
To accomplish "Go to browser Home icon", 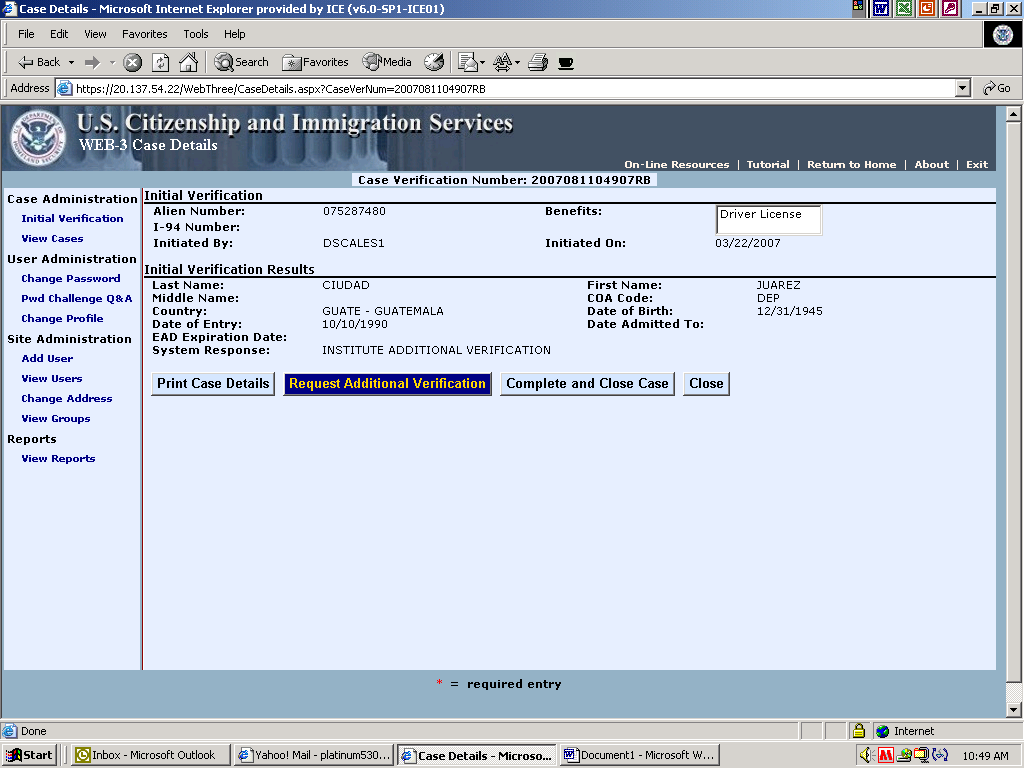I will click(188, 62).
